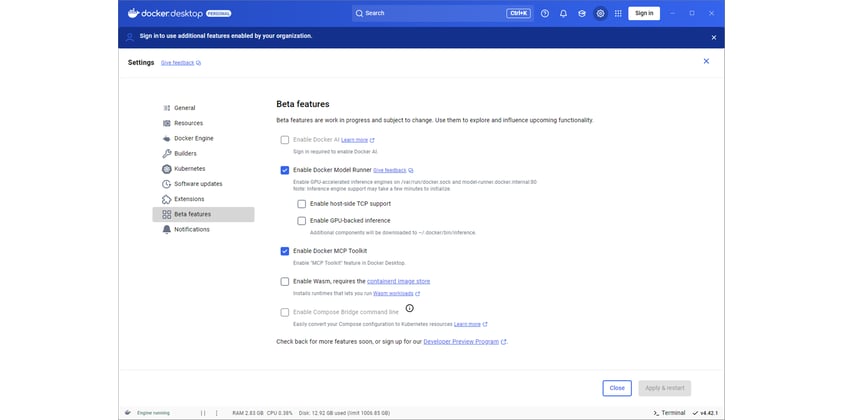Click the version checkmark icon in status bar
This screenshot has width=844, height=420.
coord(696,413)
